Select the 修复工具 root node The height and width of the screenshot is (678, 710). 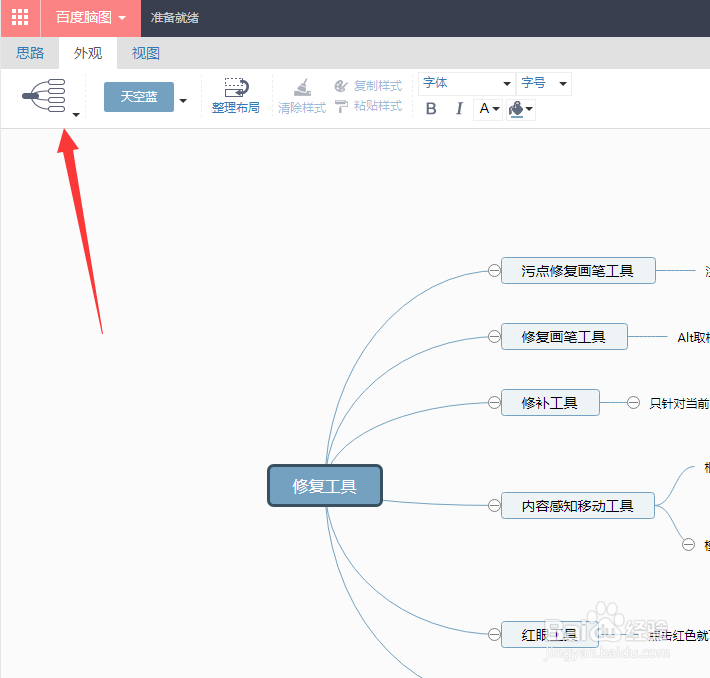(325, 486)
